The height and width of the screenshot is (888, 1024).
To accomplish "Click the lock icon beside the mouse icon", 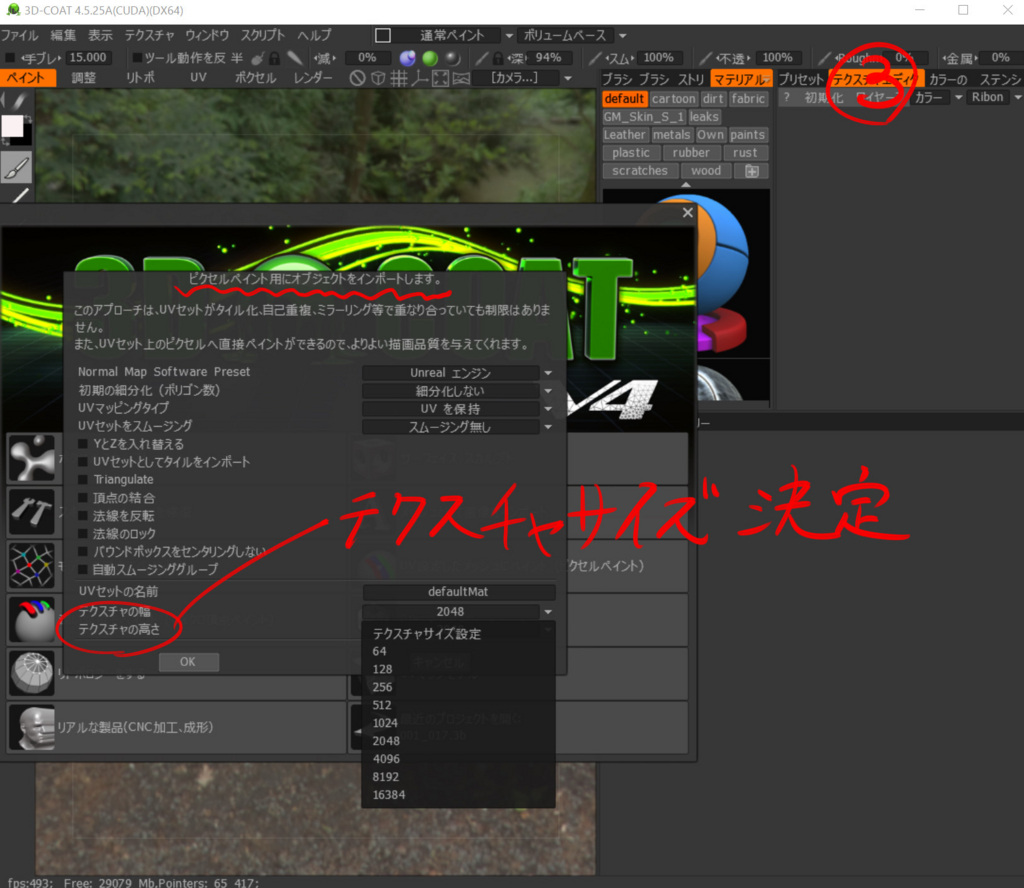I will pos(274,59).
